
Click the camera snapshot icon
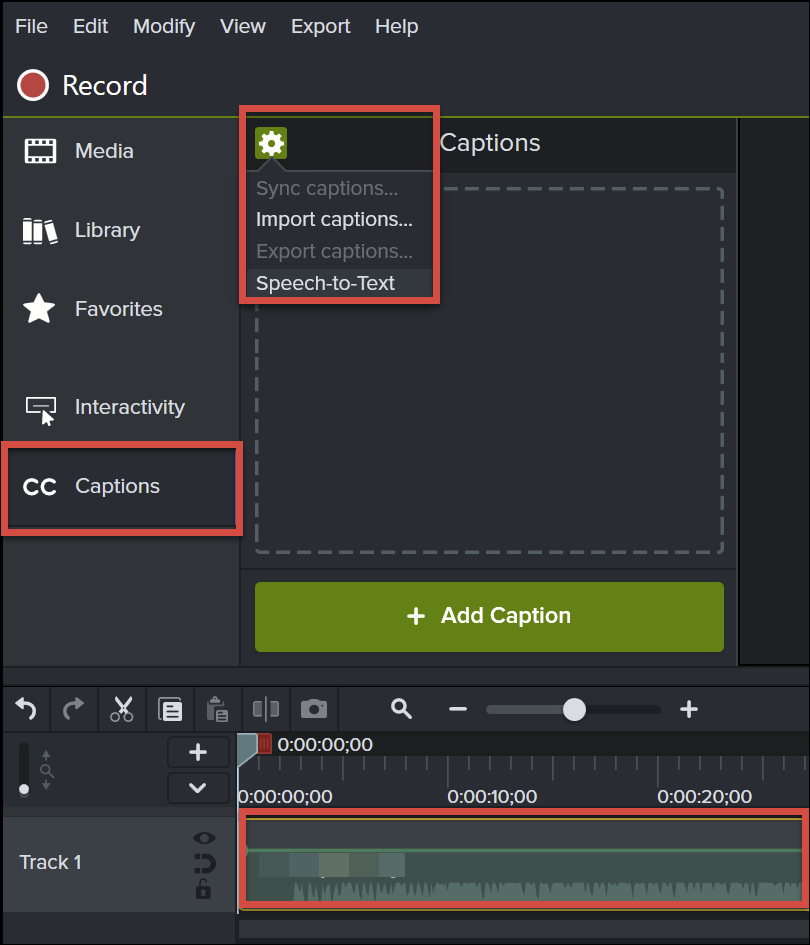pos(314,709)
